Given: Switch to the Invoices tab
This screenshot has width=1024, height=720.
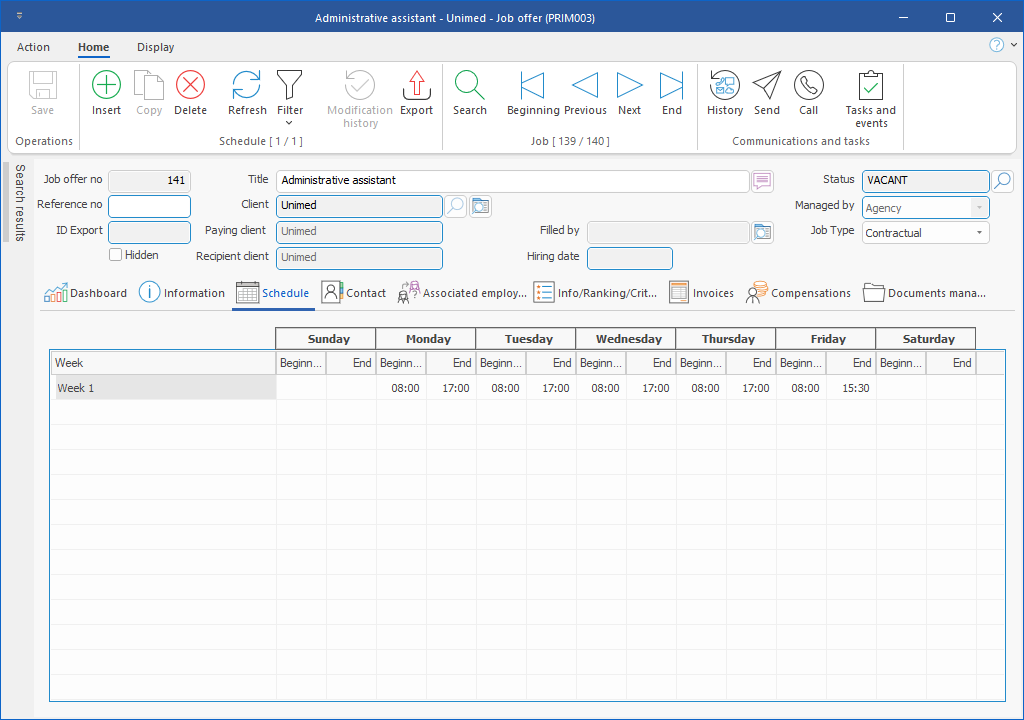Looking at the screenshot, I should click(702, 293).
